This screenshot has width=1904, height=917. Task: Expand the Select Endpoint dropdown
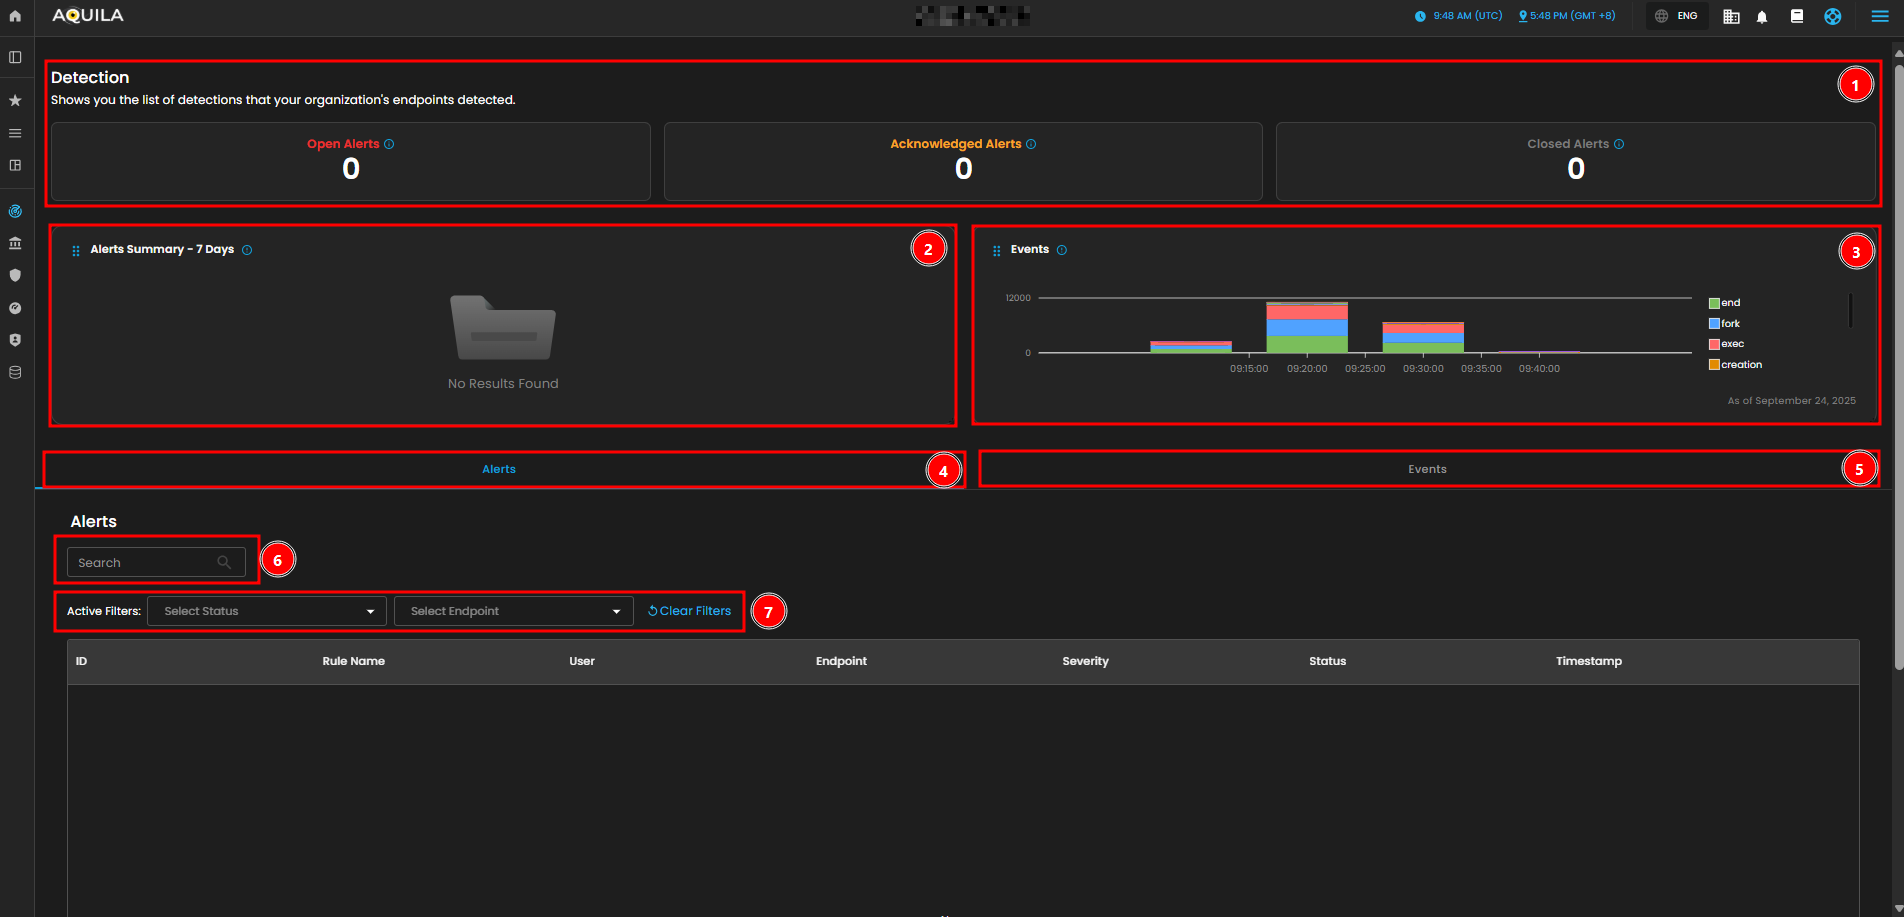point(513,611)
